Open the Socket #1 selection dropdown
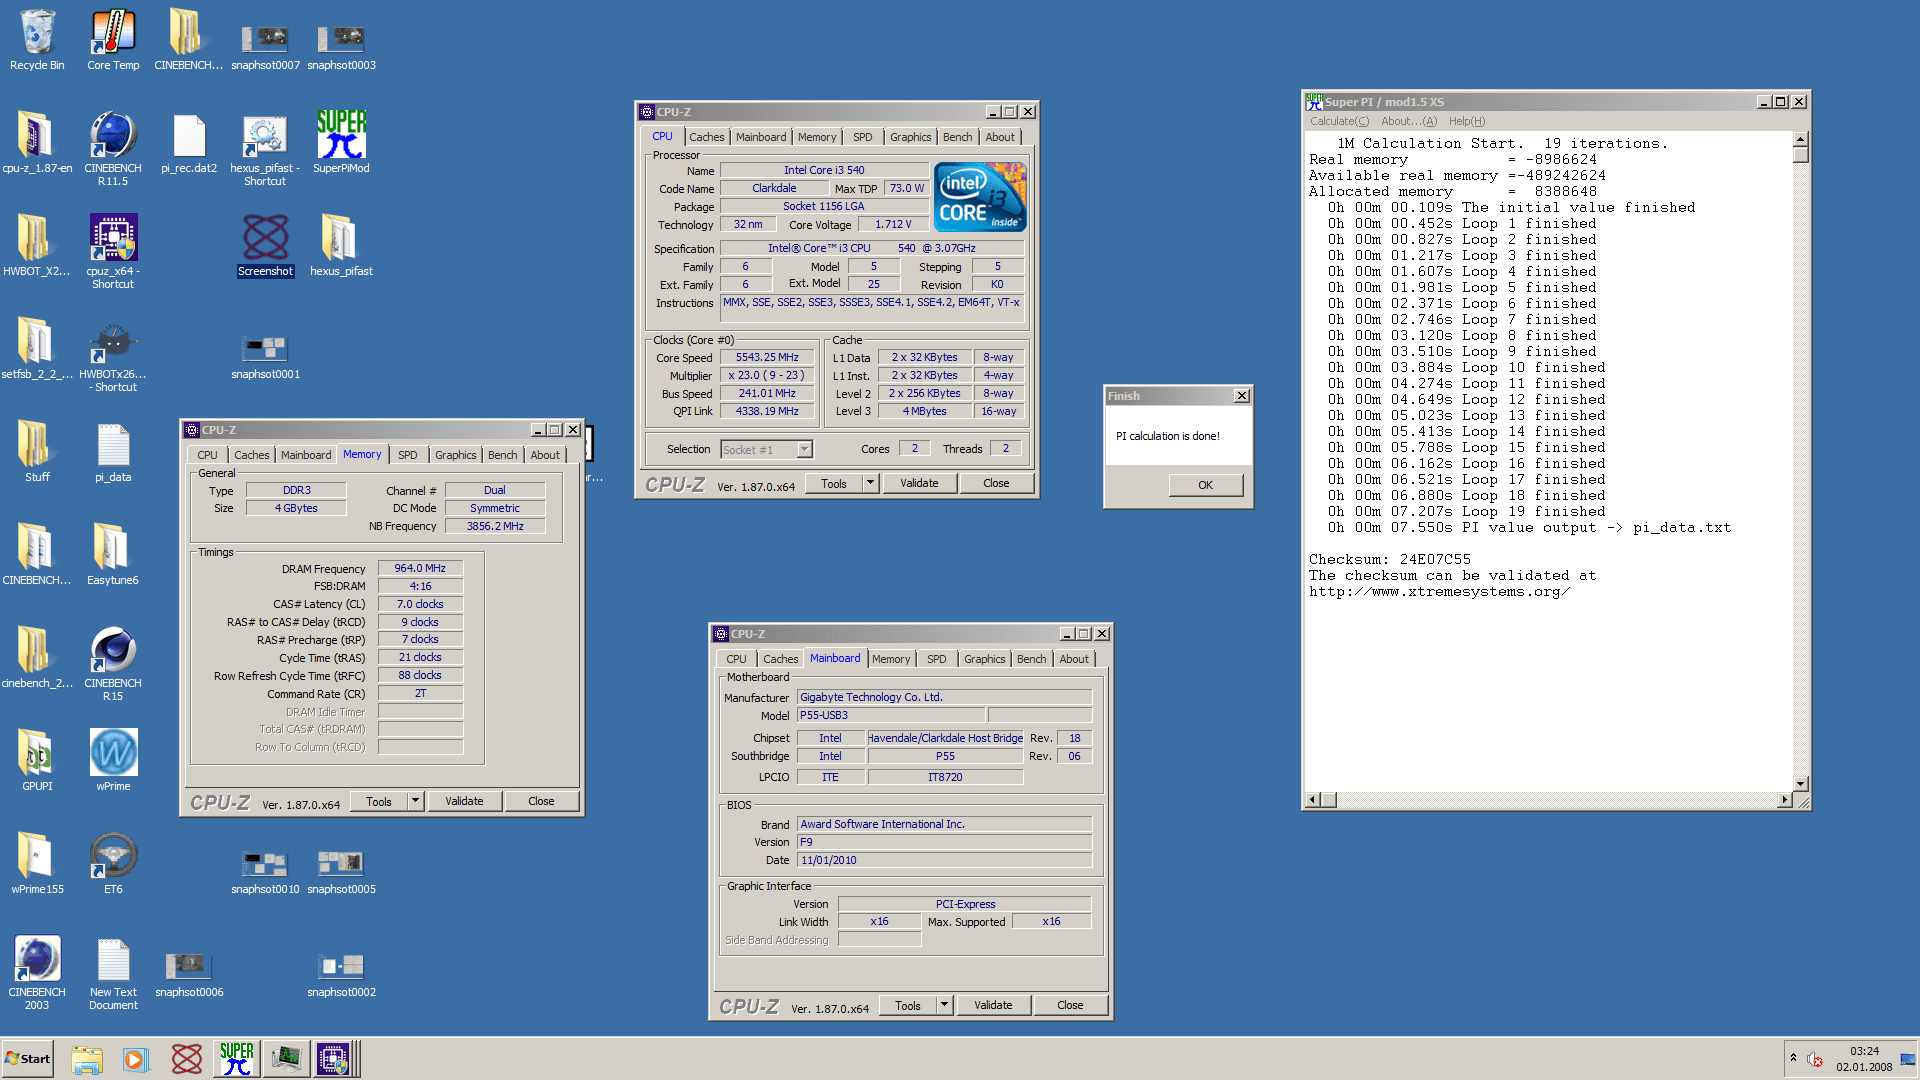The height and width of the screenshot is (1080, 1920). pos(804,450)
